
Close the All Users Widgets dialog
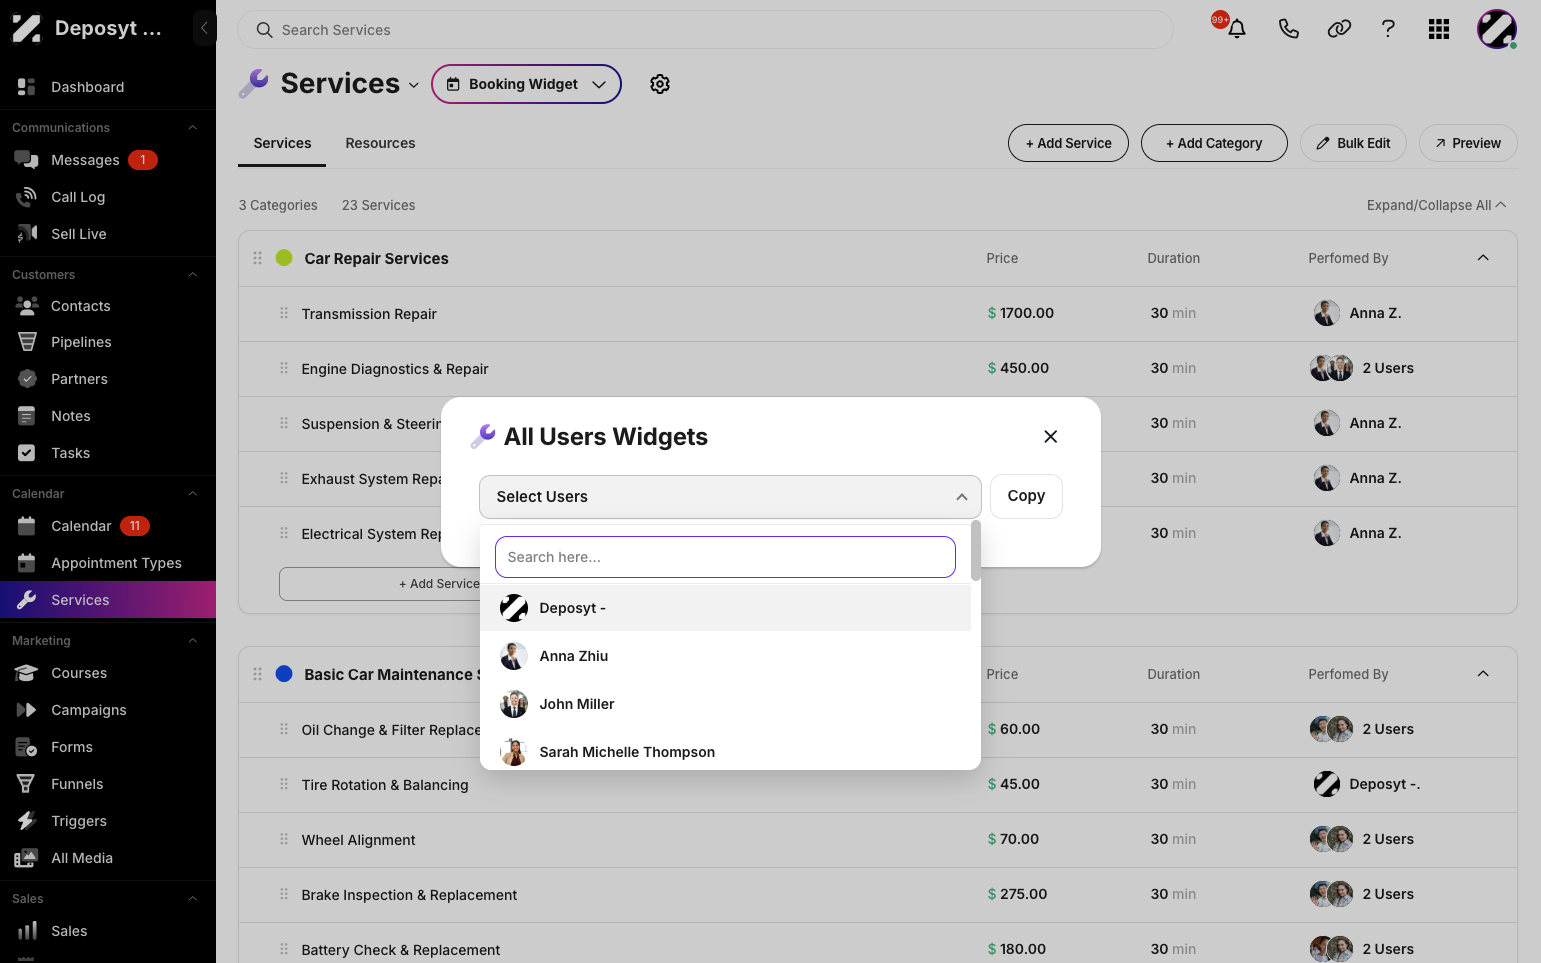[x=1050, y=436]
